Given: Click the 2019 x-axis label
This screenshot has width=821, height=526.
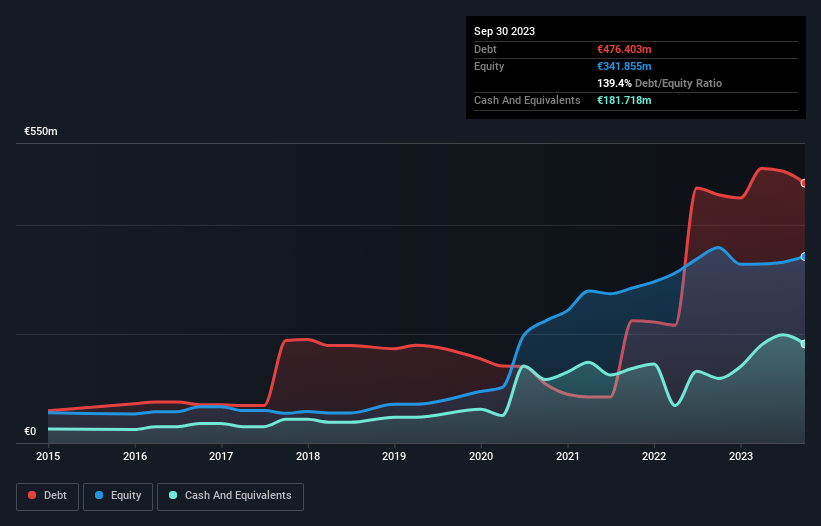Looking at the screenshot, I should click(x=394, y=456).
